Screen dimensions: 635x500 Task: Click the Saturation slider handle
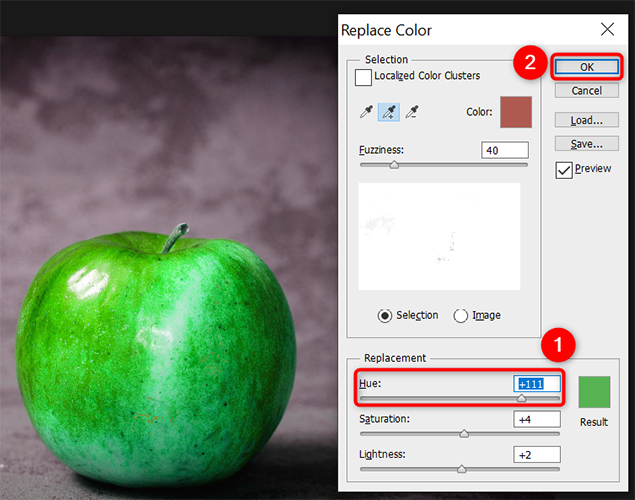[464, 434]
